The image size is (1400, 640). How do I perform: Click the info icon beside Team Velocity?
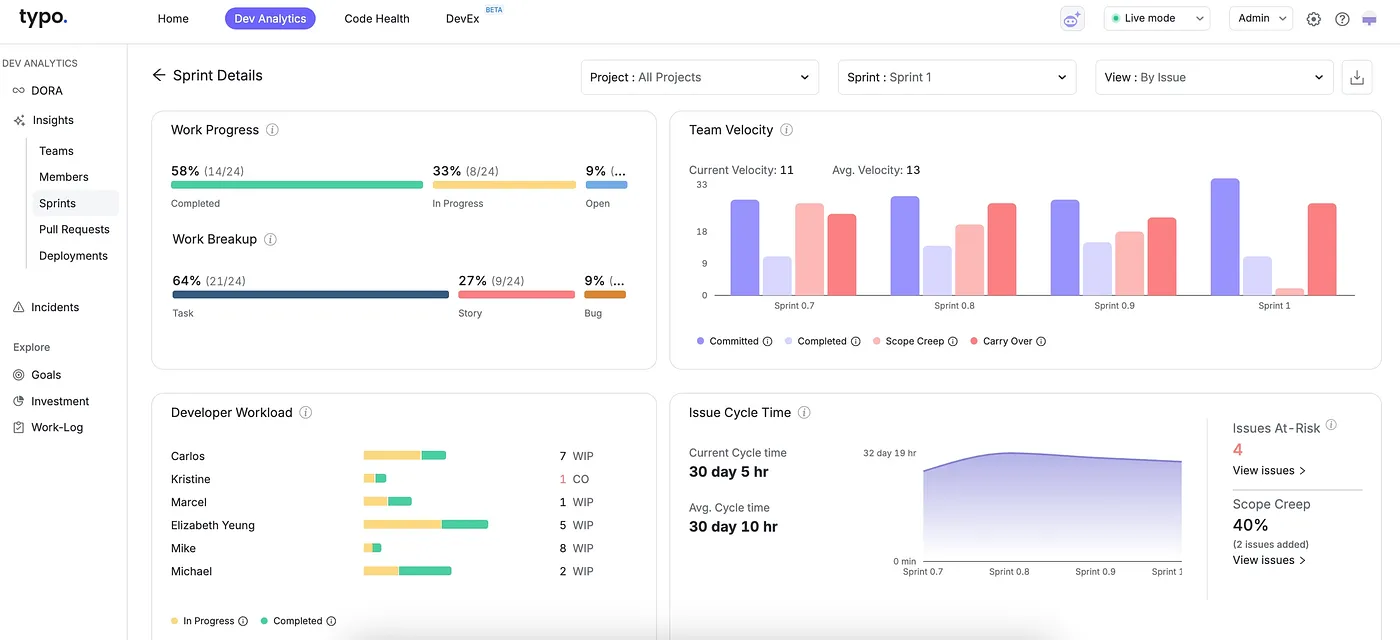tap(786, 130)
